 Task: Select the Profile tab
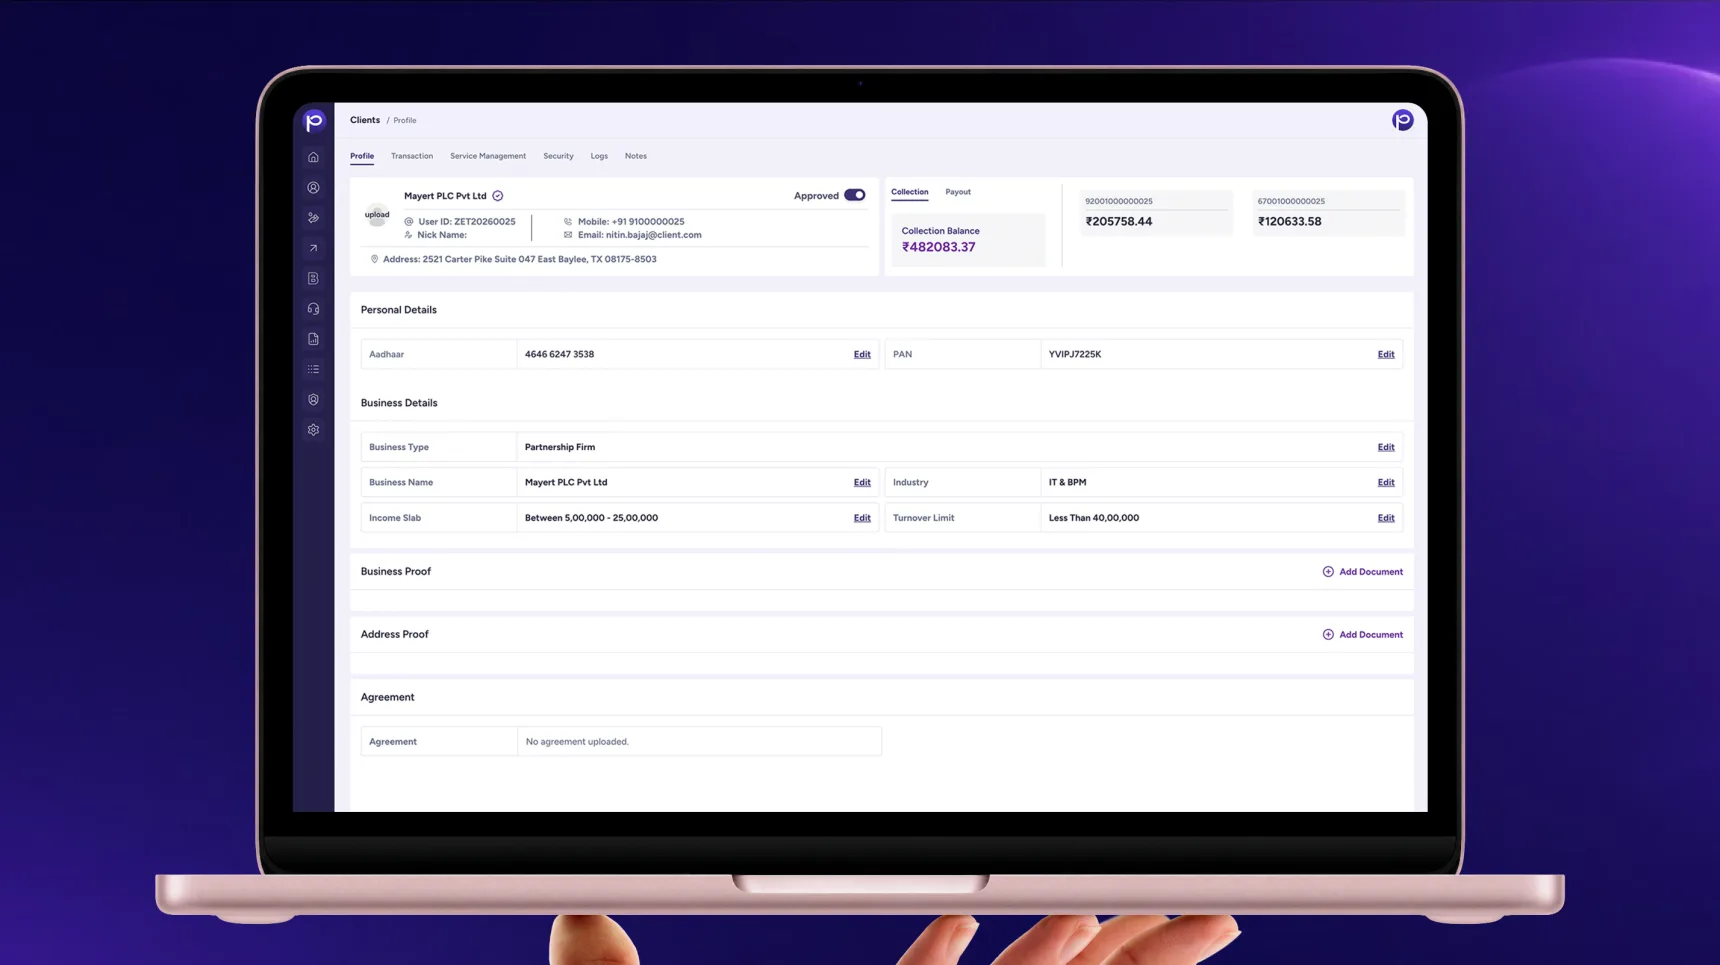tap(362, 156)
